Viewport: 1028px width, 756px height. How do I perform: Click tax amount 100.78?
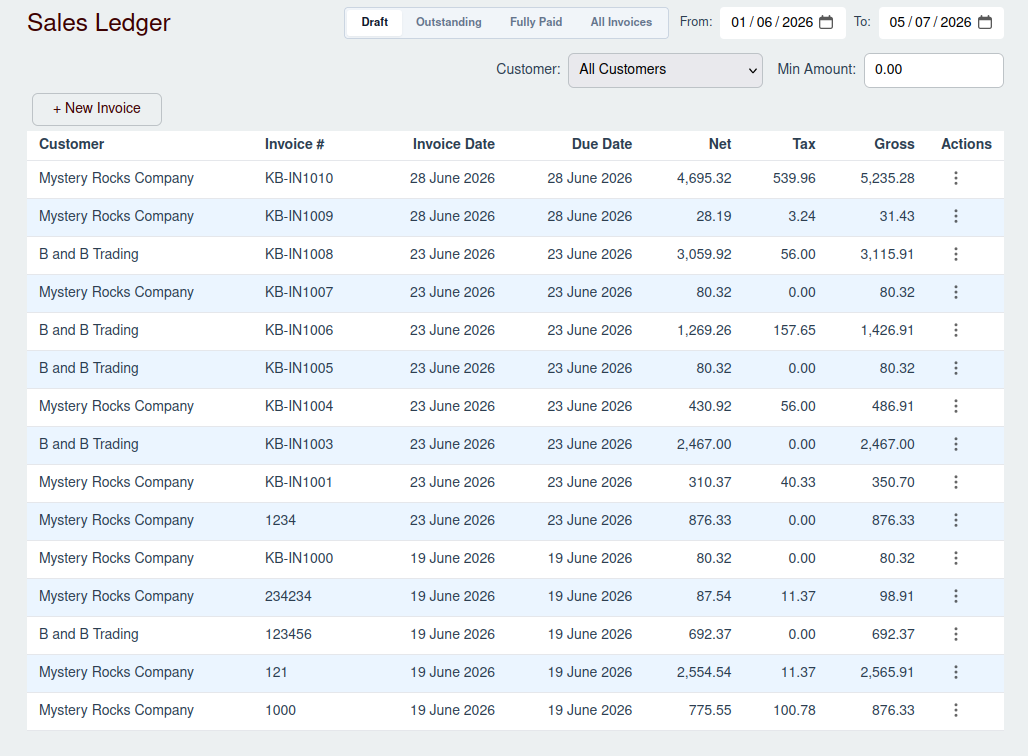pyautogui.click(x=794, y=711)
